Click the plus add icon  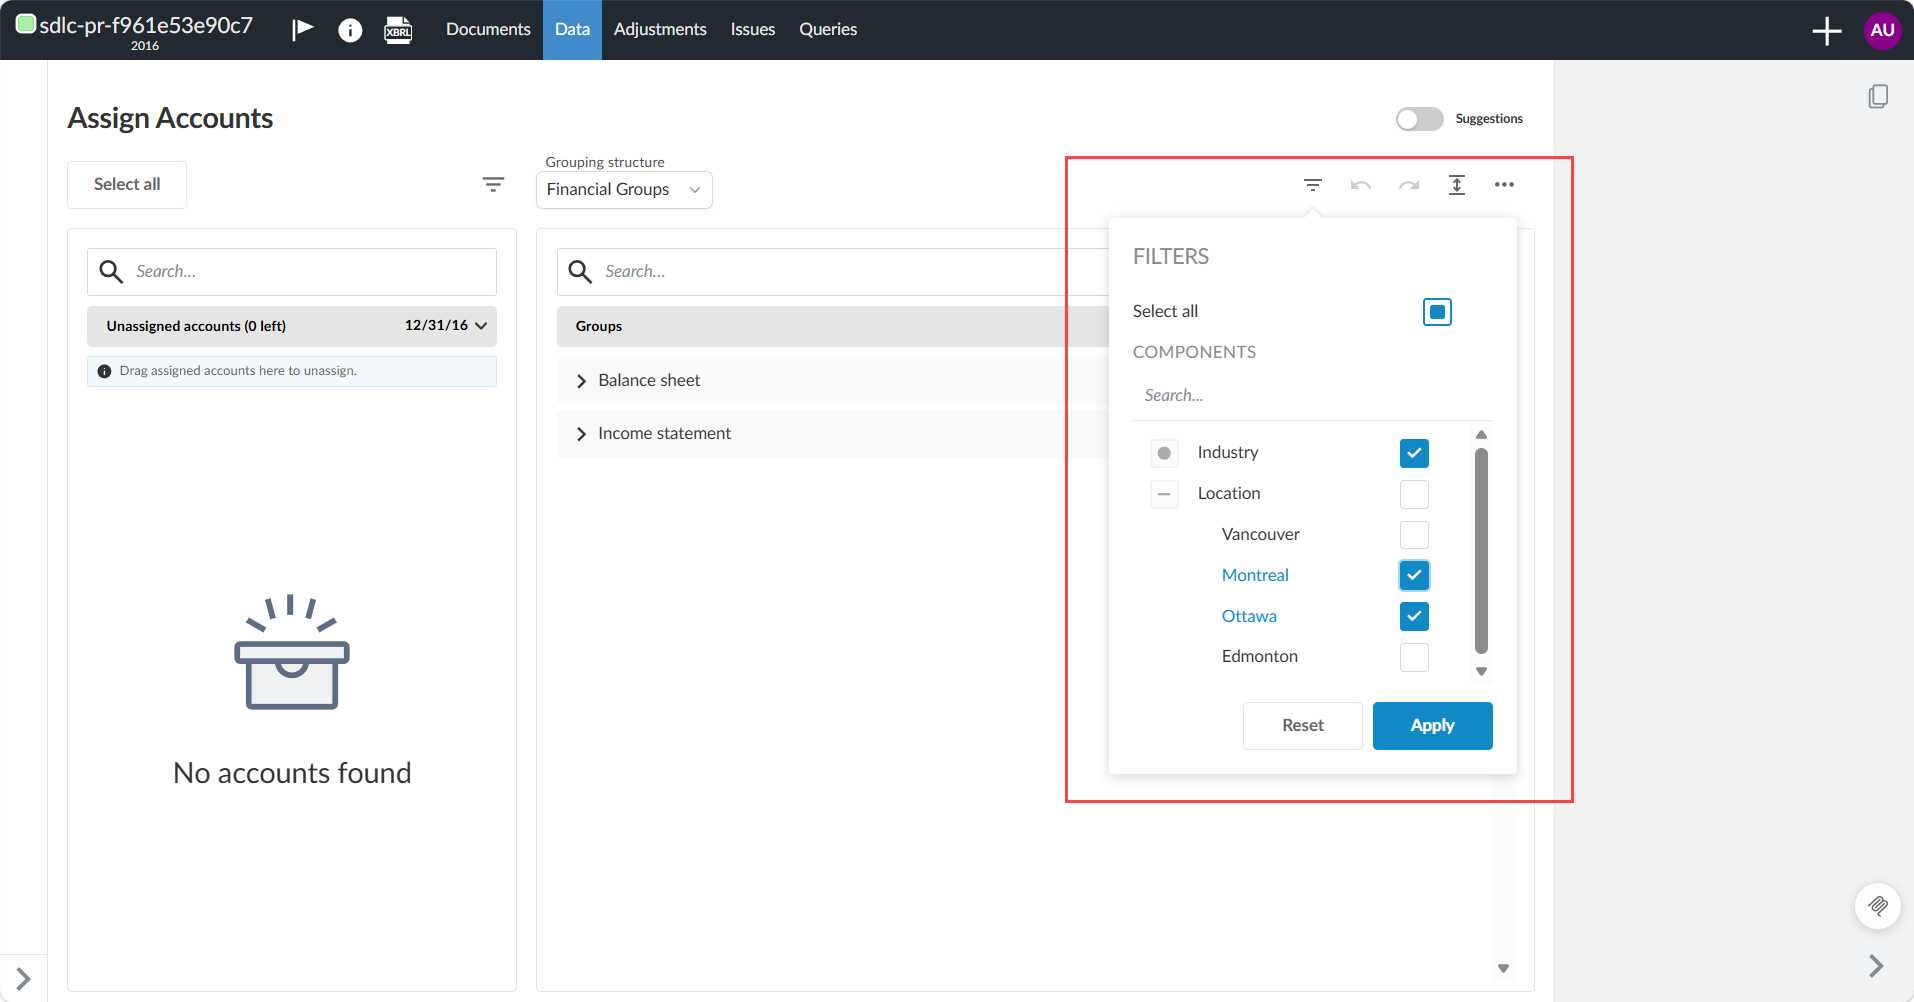pos(1826,30)
